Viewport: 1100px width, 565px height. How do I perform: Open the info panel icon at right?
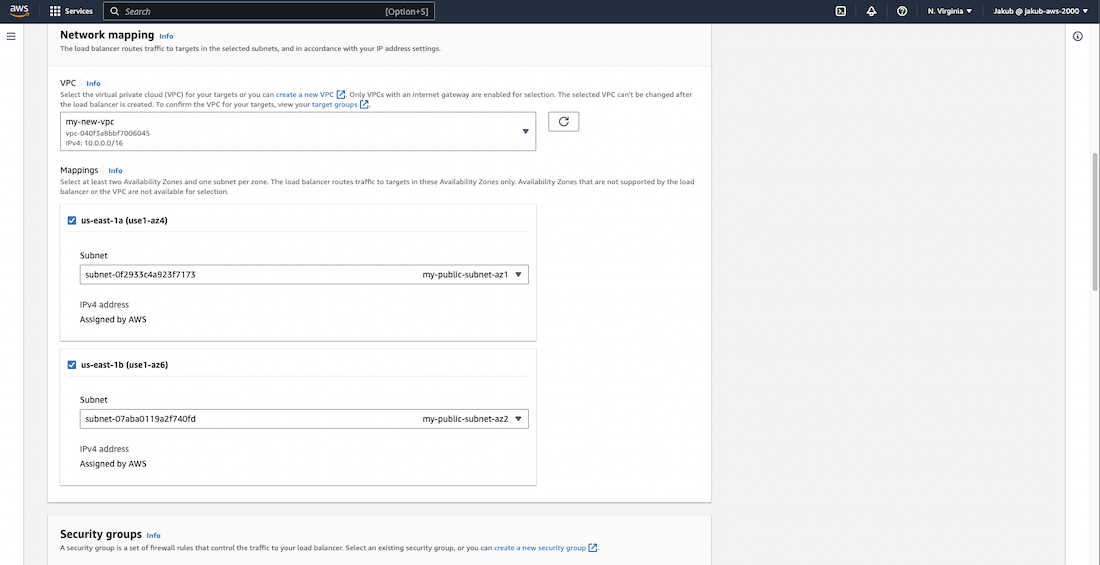pyautogui.click(x=1078, y=36)
